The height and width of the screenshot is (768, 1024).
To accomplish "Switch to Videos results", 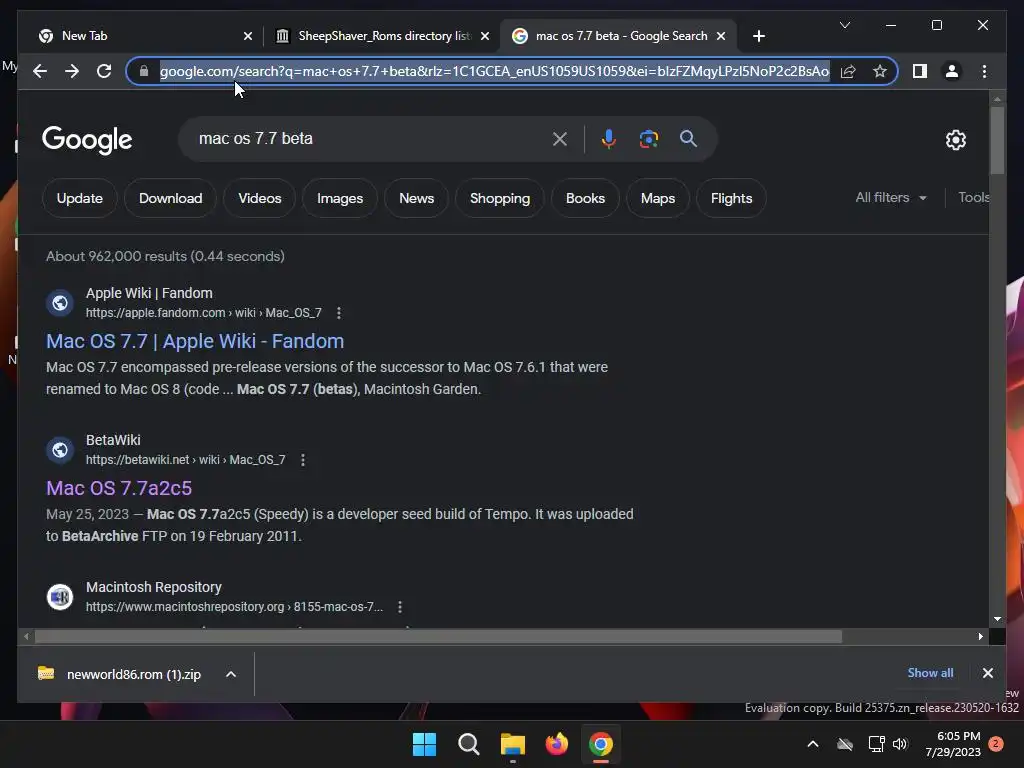I will [x=260, y=198].
